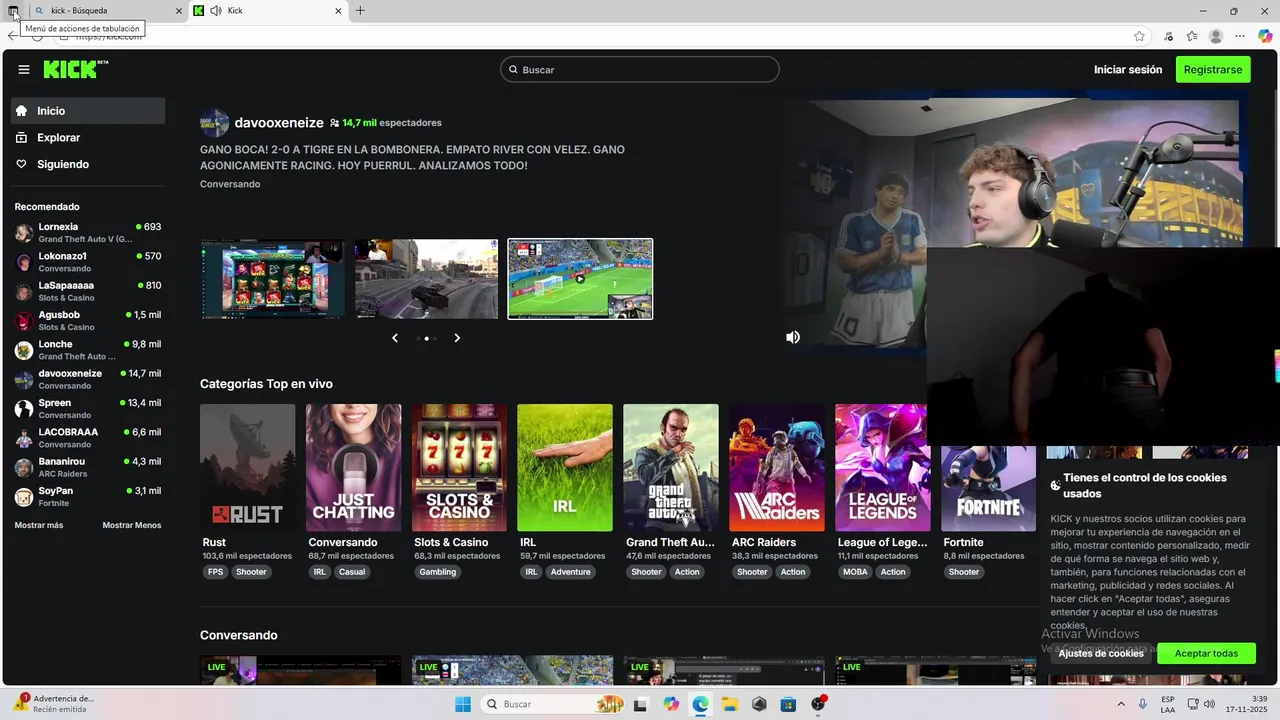Open the League of Legends category card

883,467
